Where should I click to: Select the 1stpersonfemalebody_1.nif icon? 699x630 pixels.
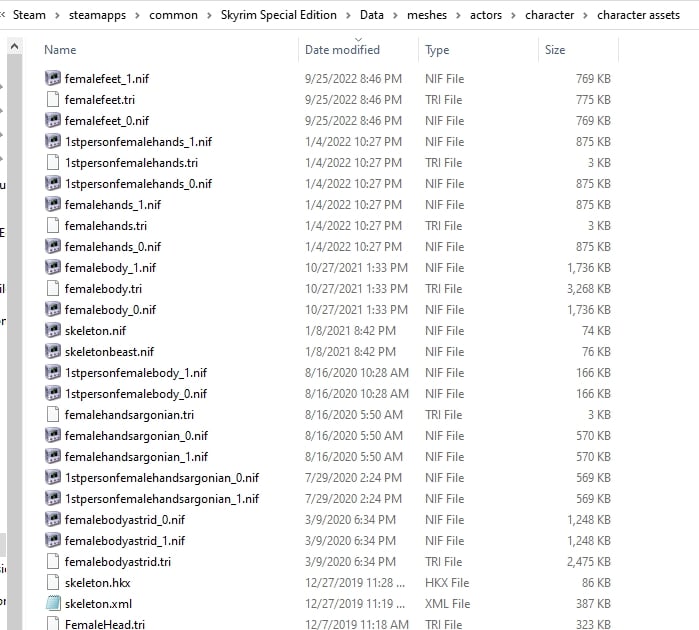tap(53, 372)
